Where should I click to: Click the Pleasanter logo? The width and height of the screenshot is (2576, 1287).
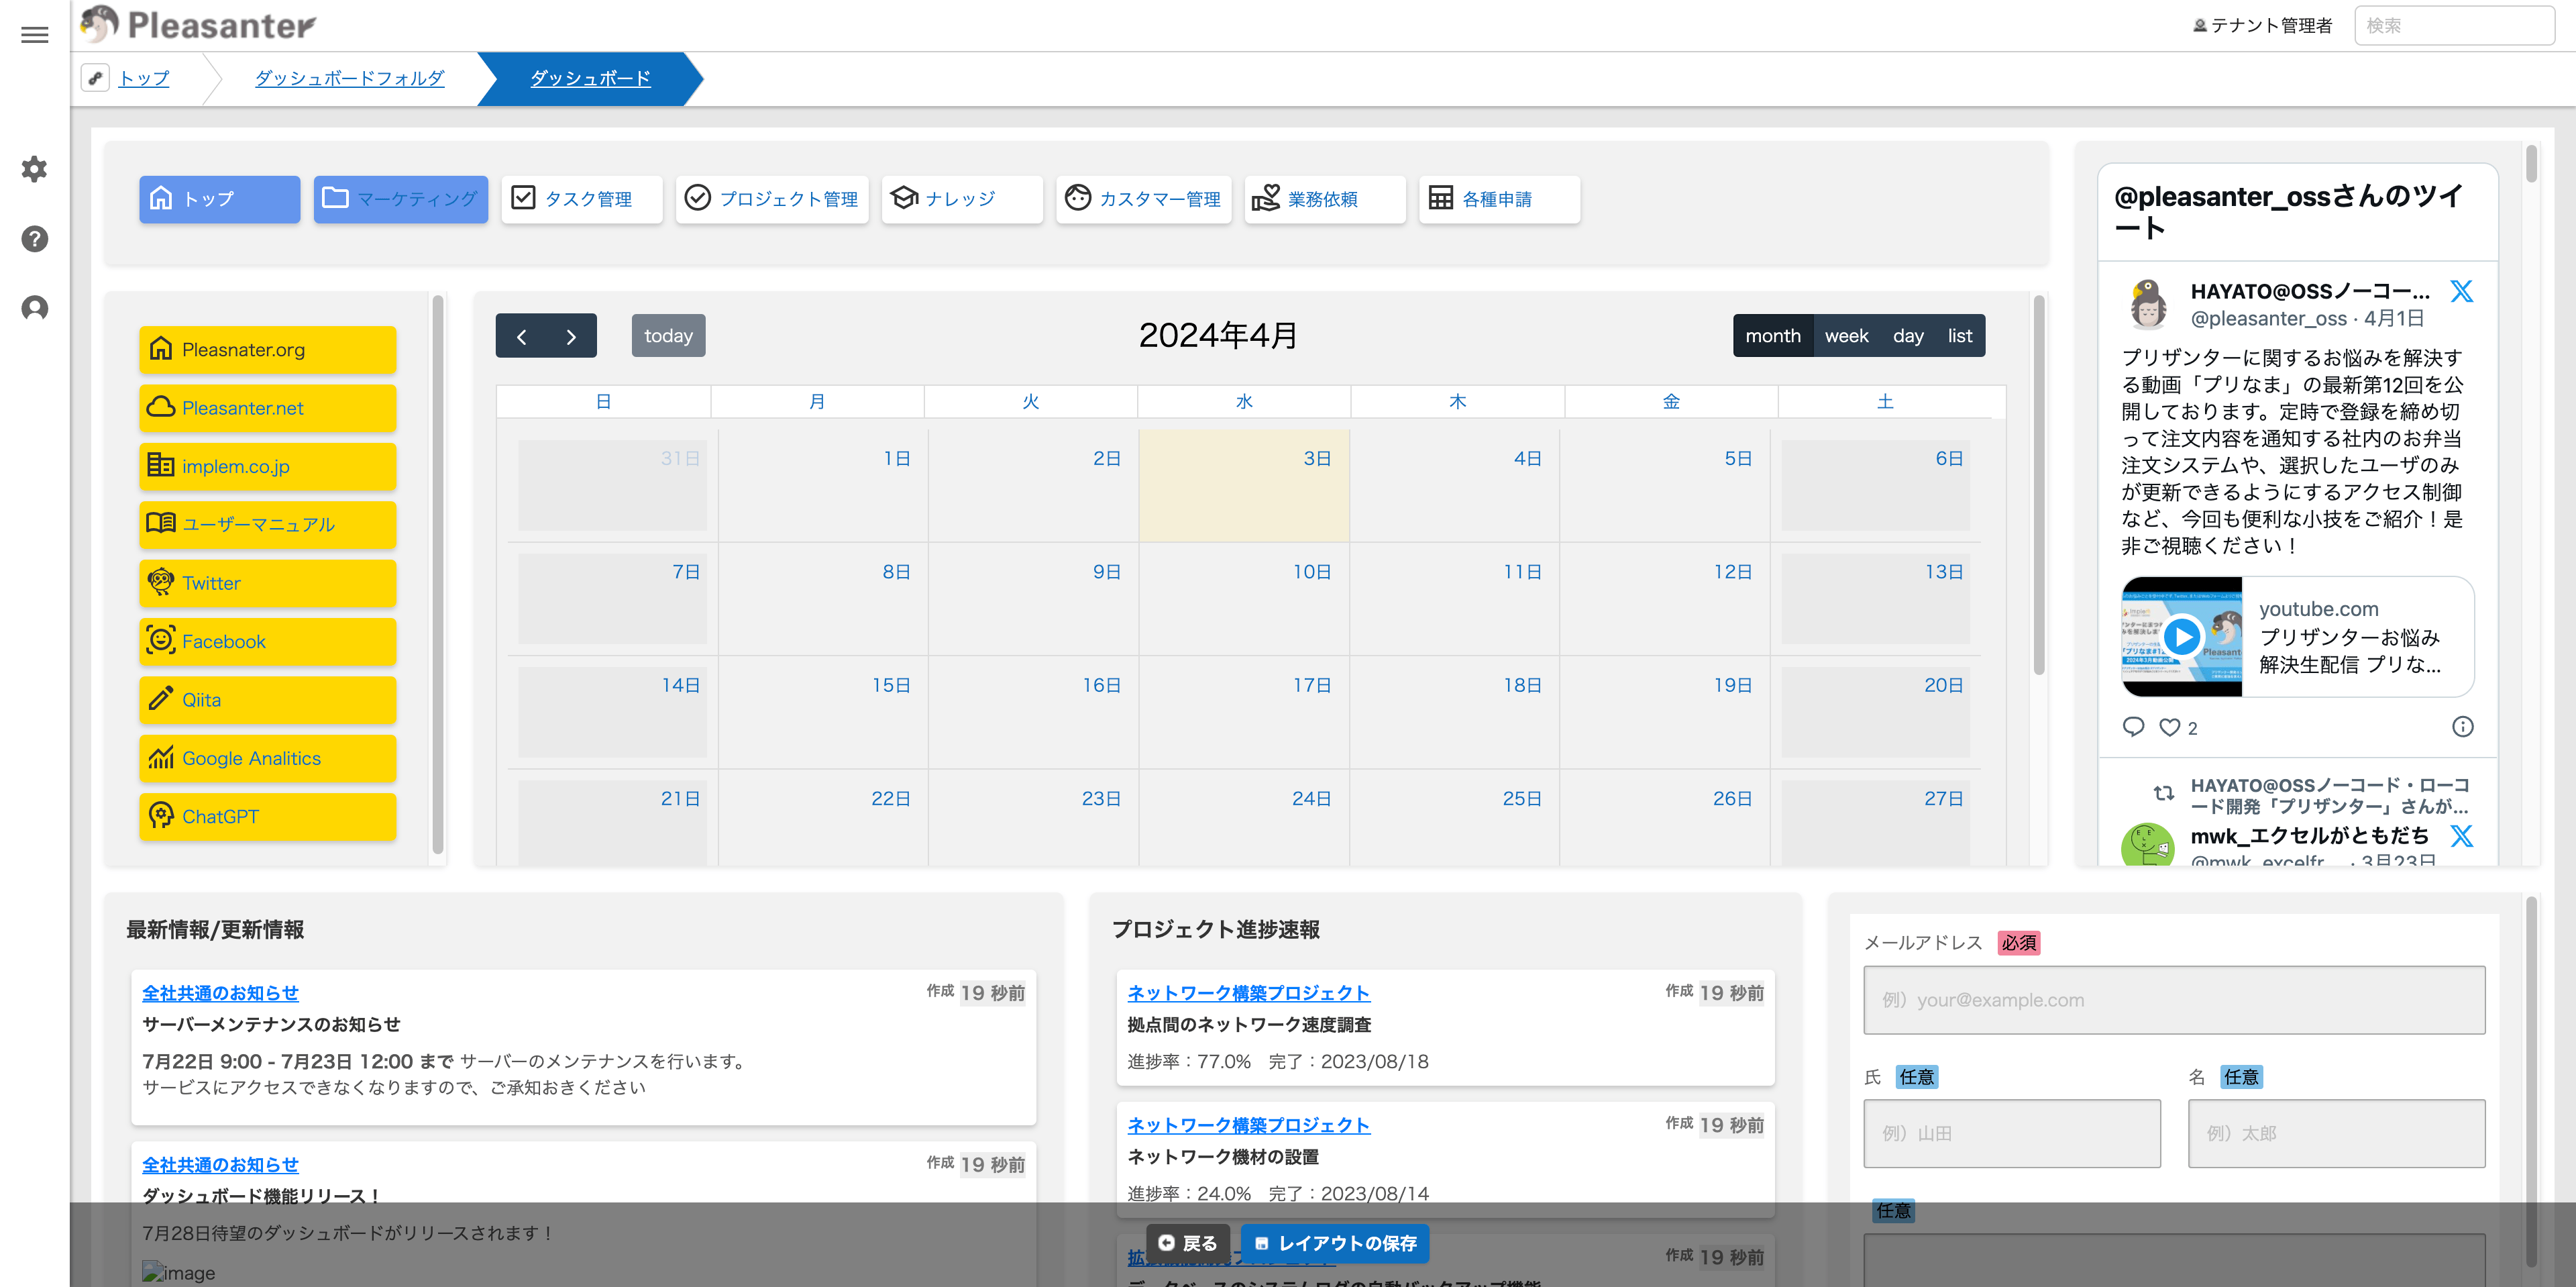(x=196, y=26)
